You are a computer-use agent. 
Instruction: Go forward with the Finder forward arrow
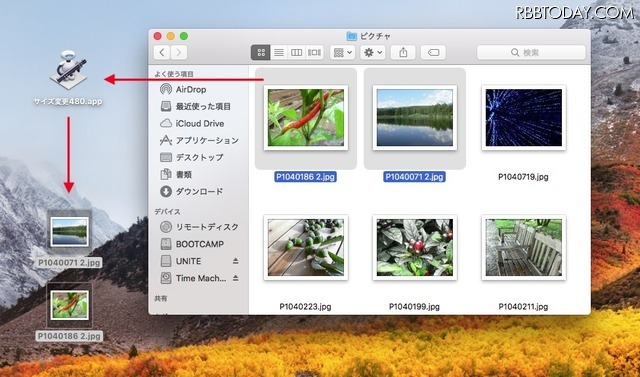pos(179,53)
